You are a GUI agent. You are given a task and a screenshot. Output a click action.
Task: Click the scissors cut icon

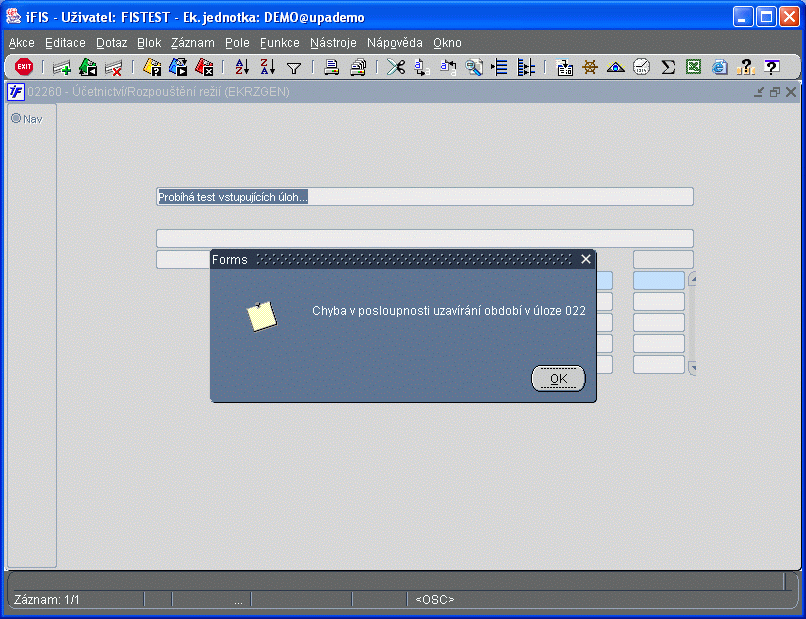(396, 67)
